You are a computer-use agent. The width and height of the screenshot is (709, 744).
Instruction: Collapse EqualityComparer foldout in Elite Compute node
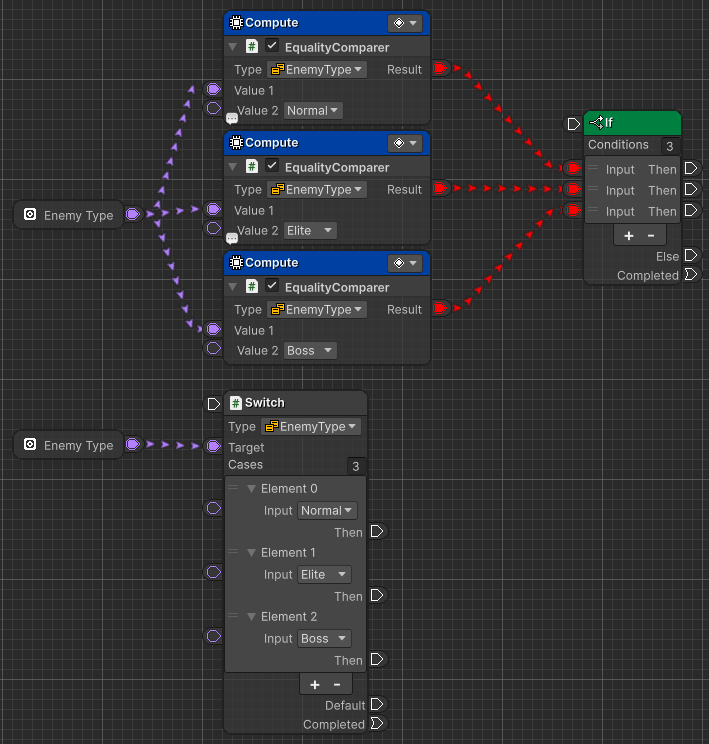[233, 167]
